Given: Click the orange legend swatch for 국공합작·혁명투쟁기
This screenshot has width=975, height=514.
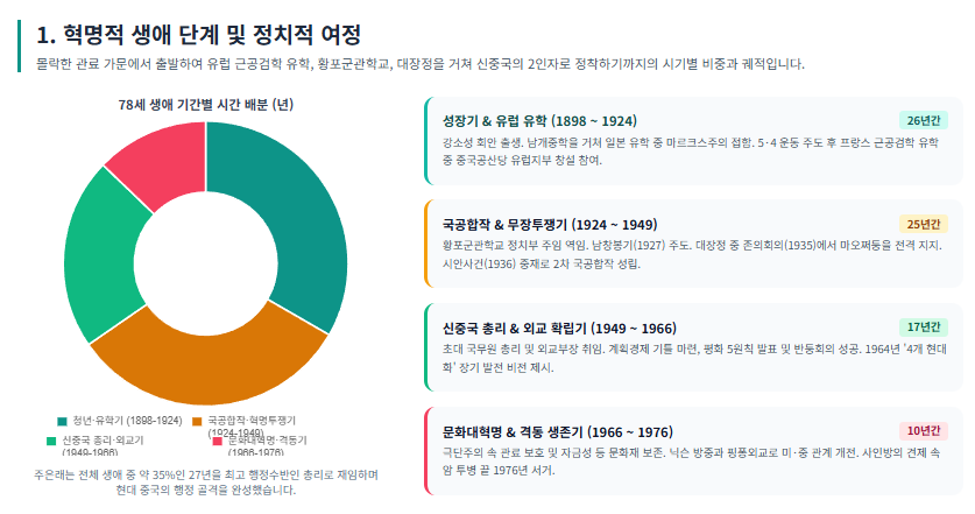Looking at the screenshot, I should 197,421.
